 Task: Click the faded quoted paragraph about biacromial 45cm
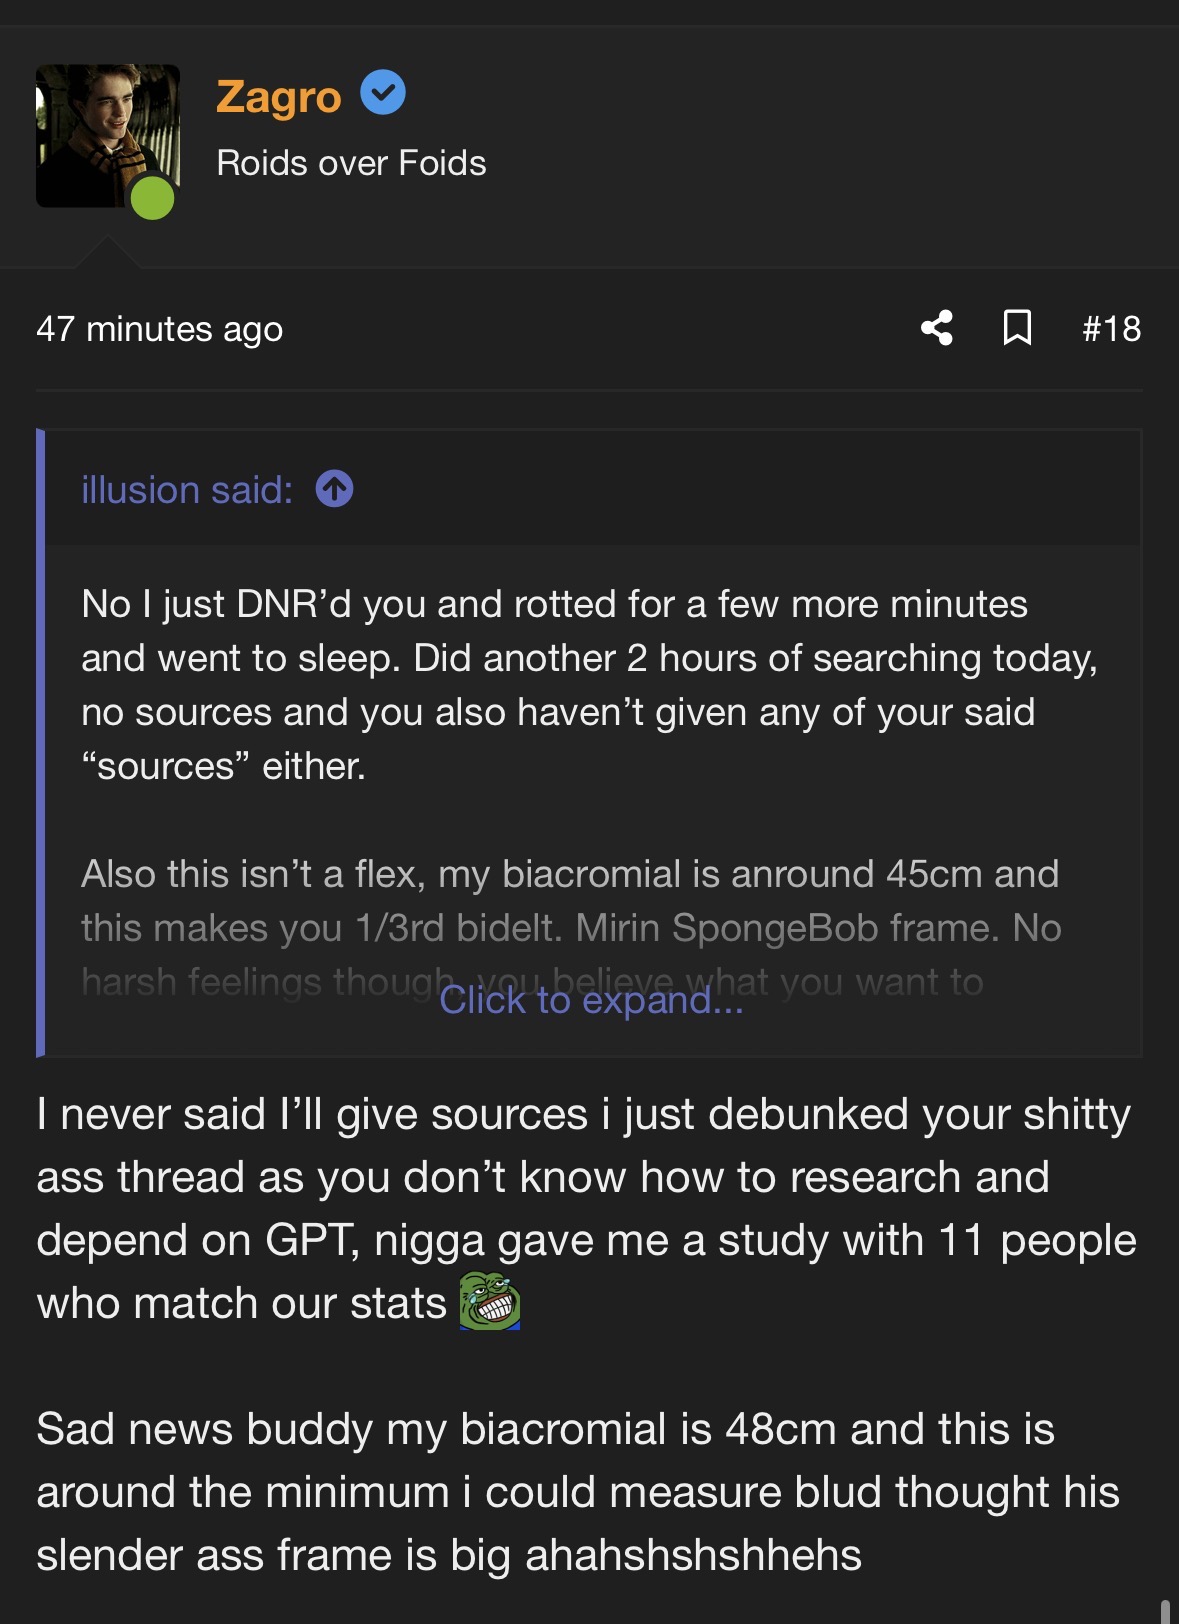tap(570, 901)
